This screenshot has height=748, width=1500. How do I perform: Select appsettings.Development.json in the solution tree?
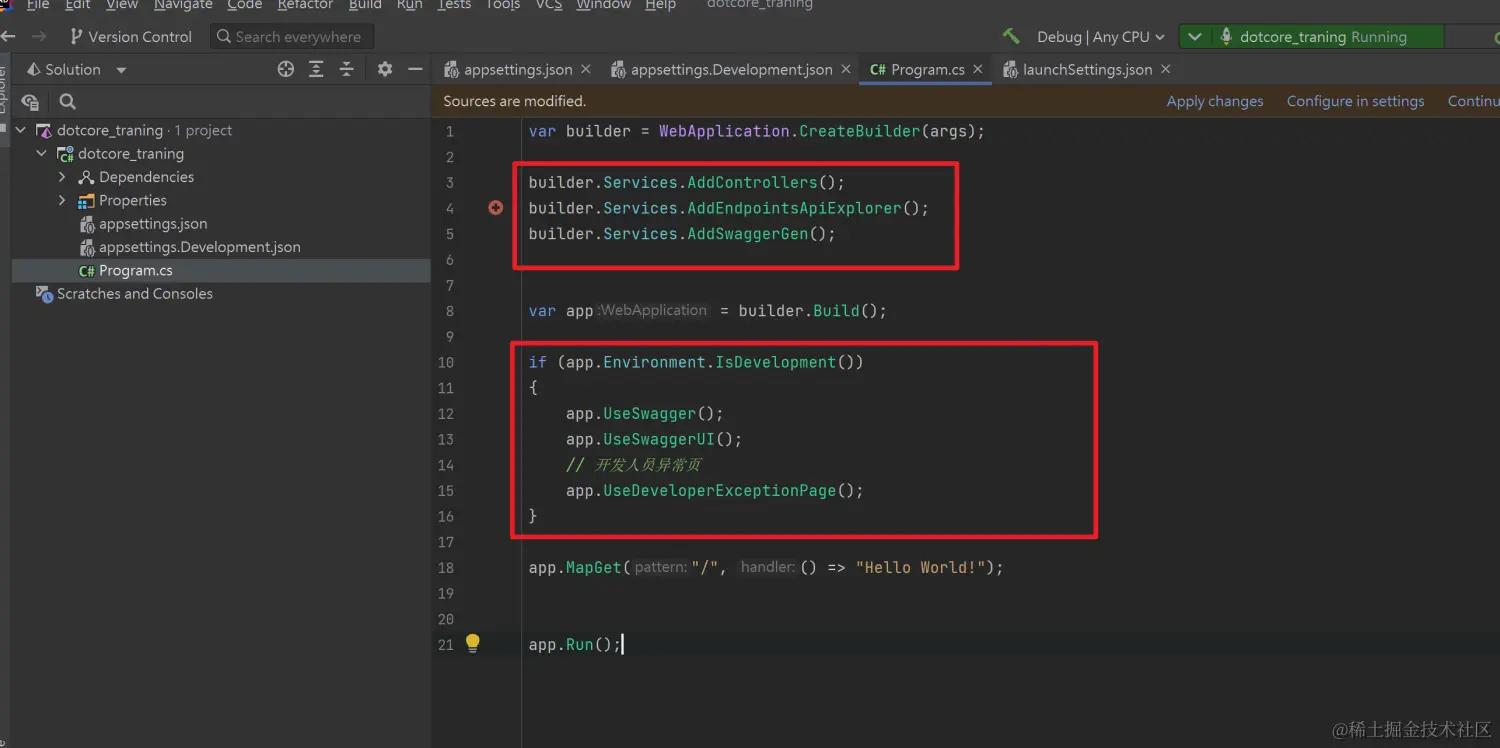(199, 247)
